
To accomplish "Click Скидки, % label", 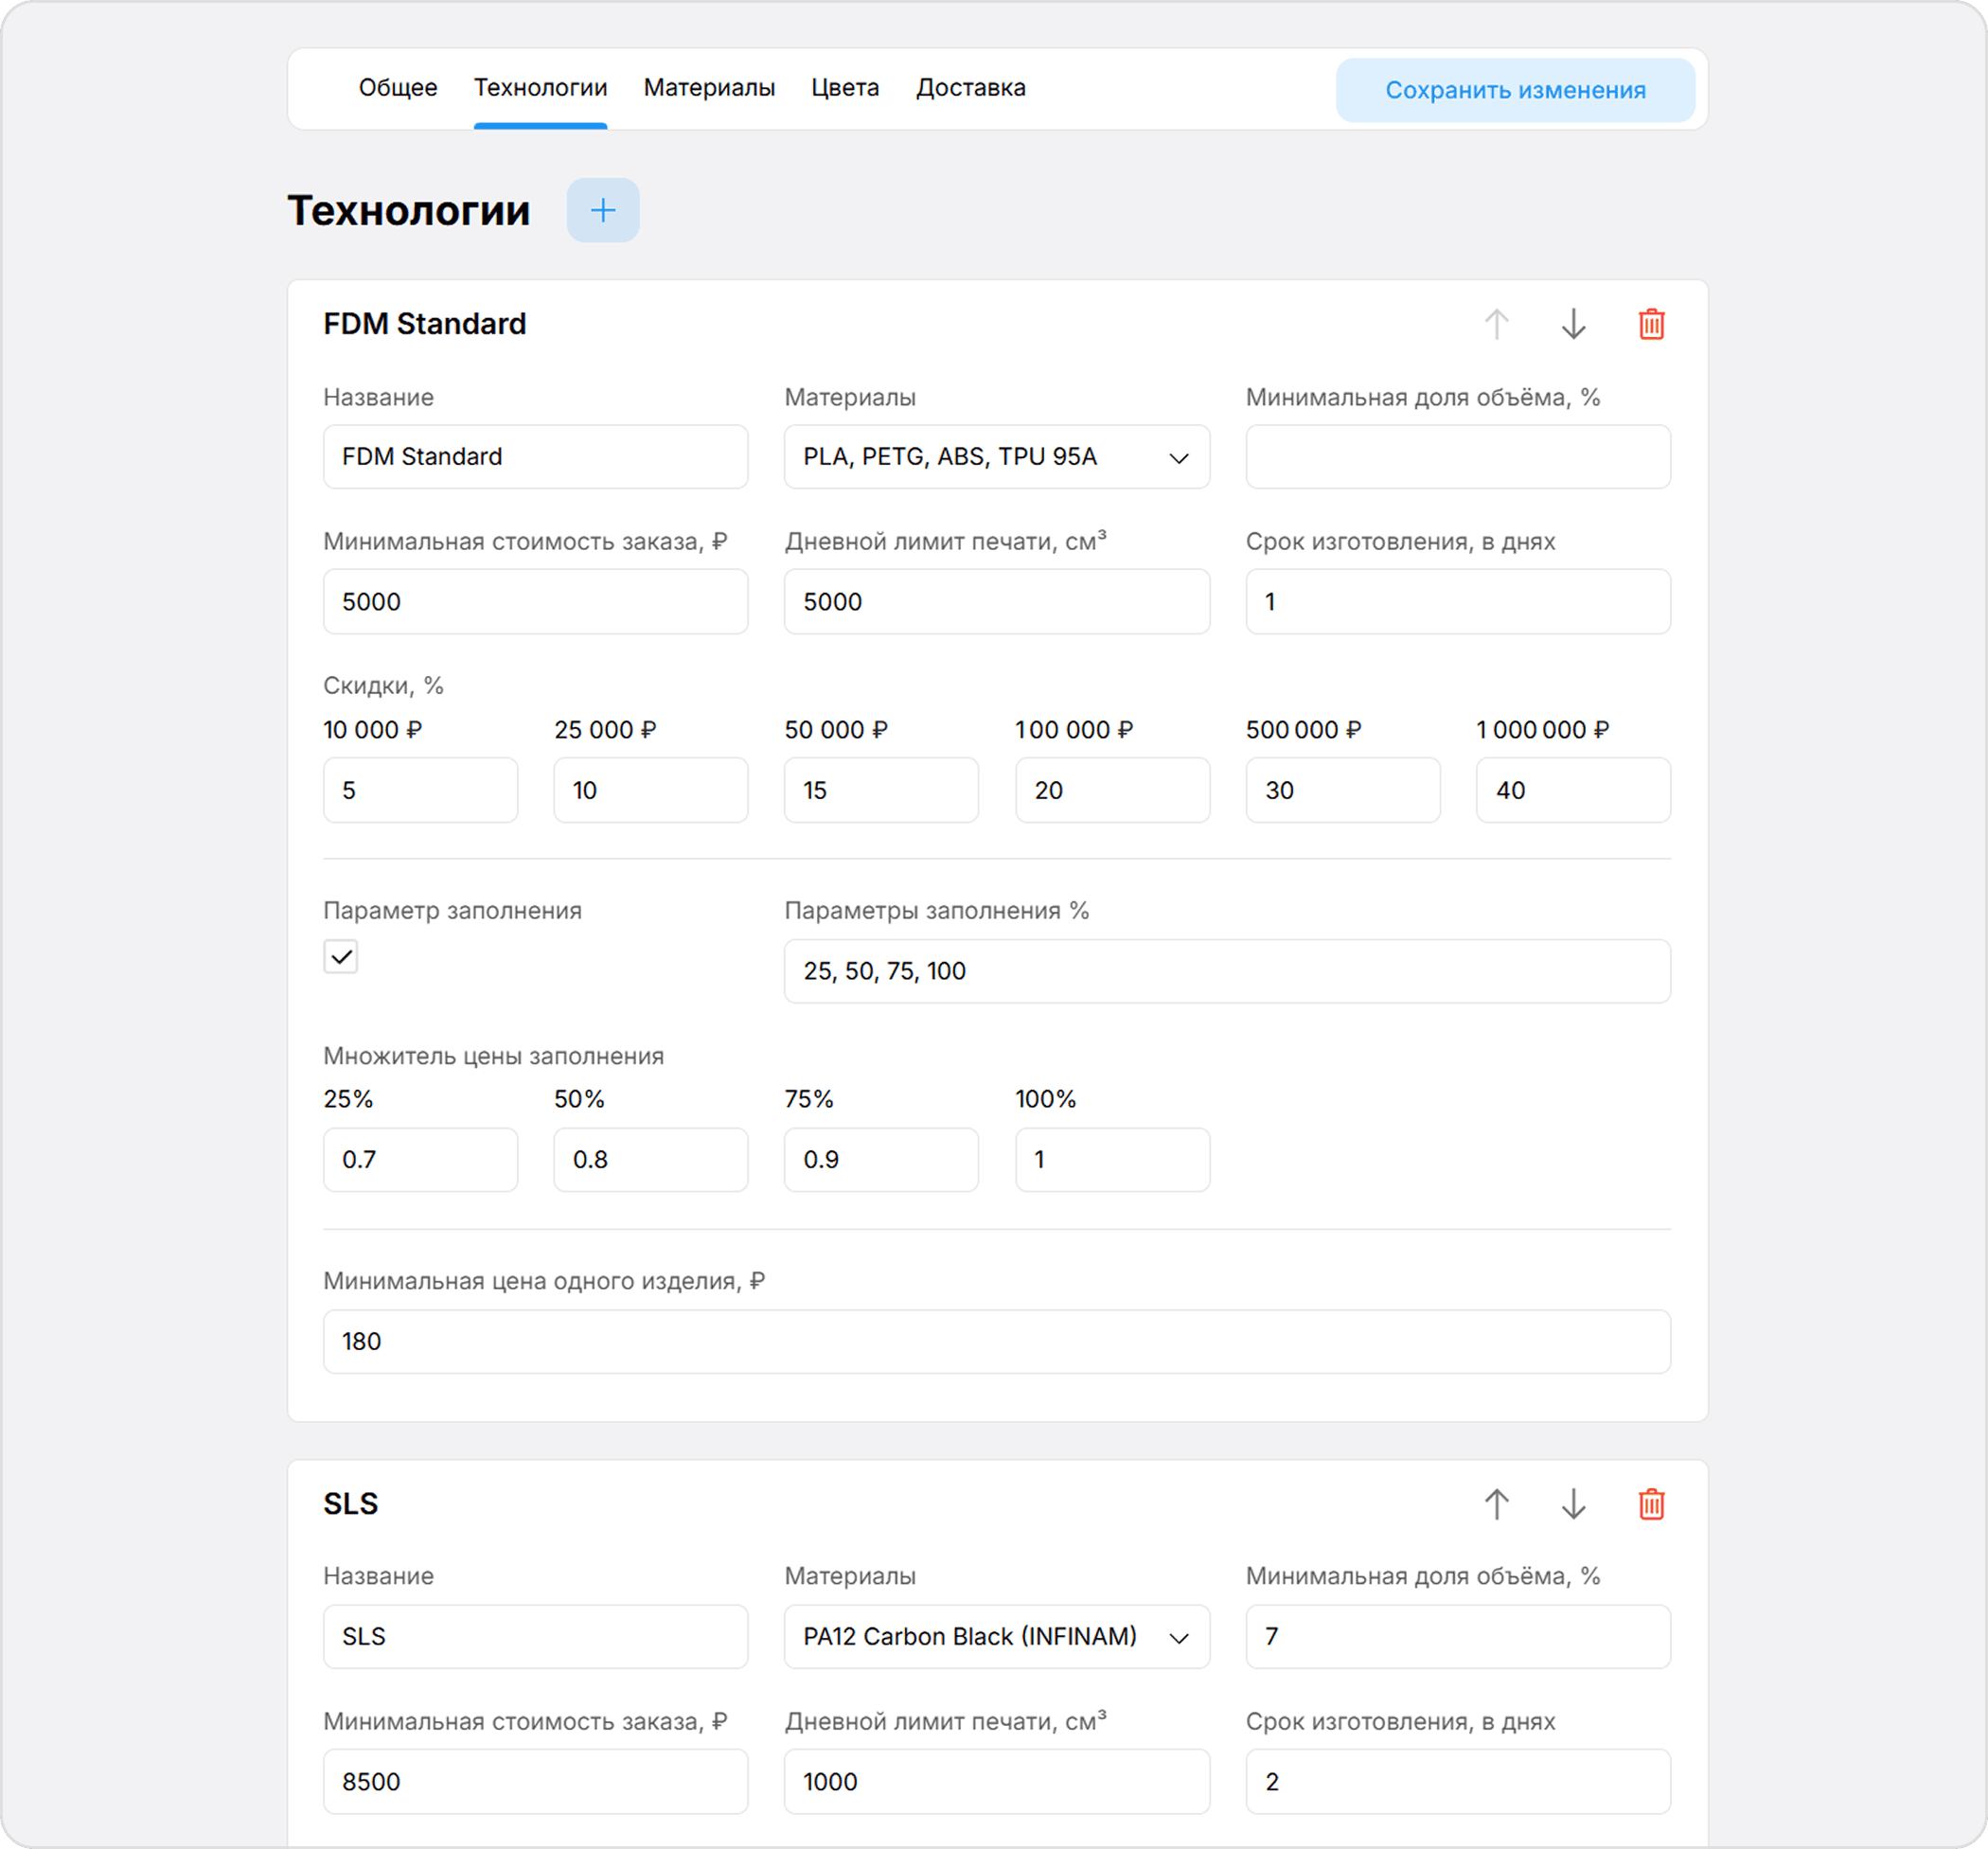I will pyautogui.click(x=383, y=686).
